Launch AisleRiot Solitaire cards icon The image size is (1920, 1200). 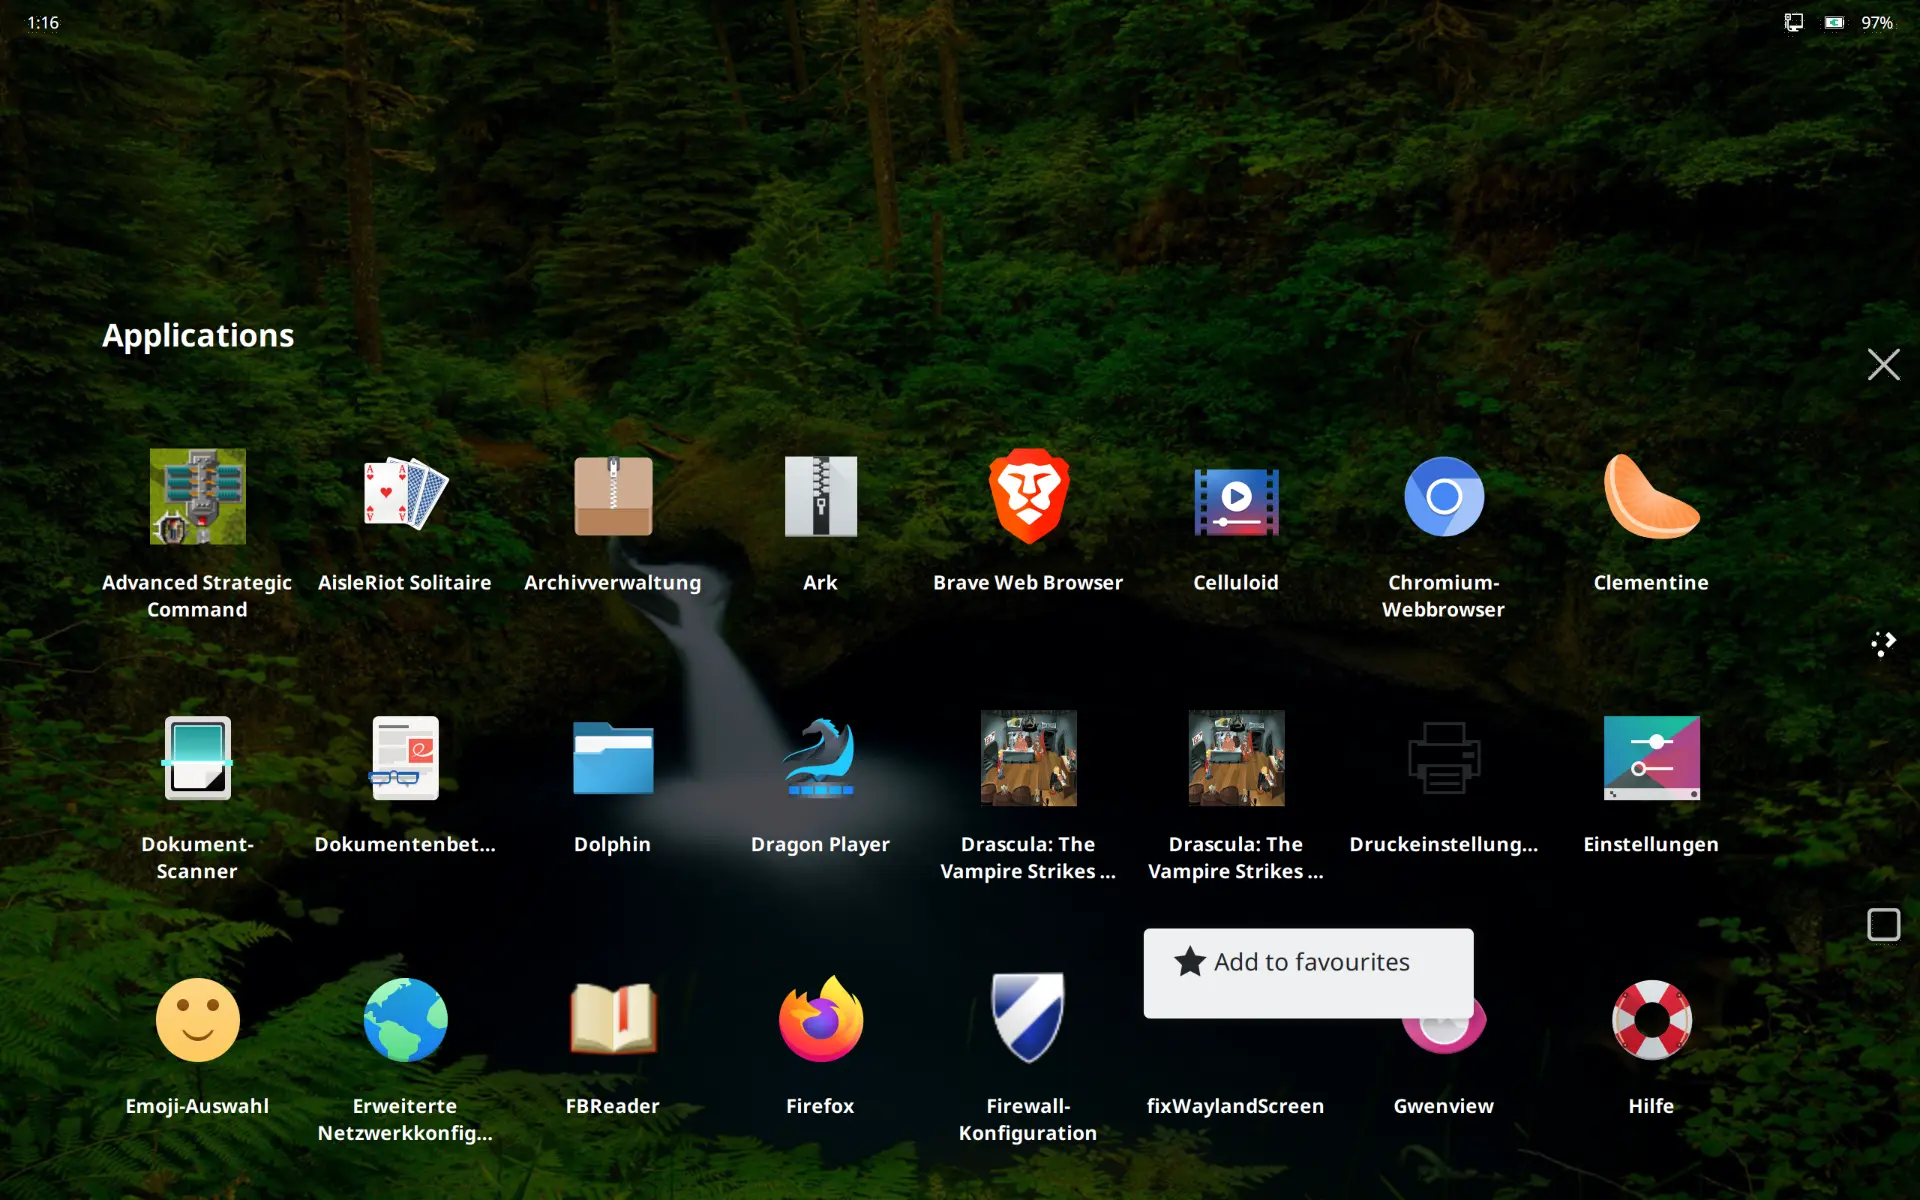click(x=405, y=496)
